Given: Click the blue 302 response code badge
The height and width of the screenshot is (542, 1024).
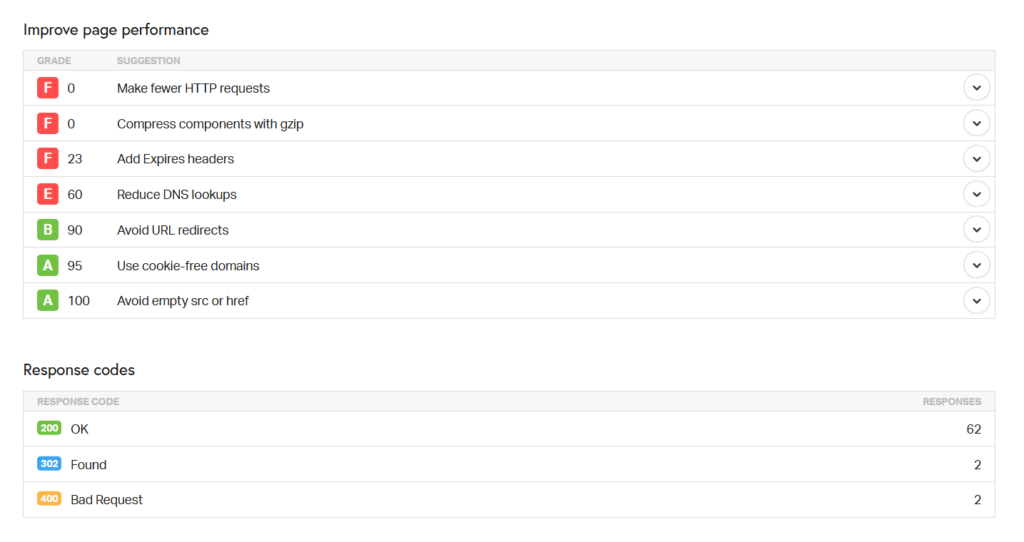Looking at the screenshot, I should (49, 464).
